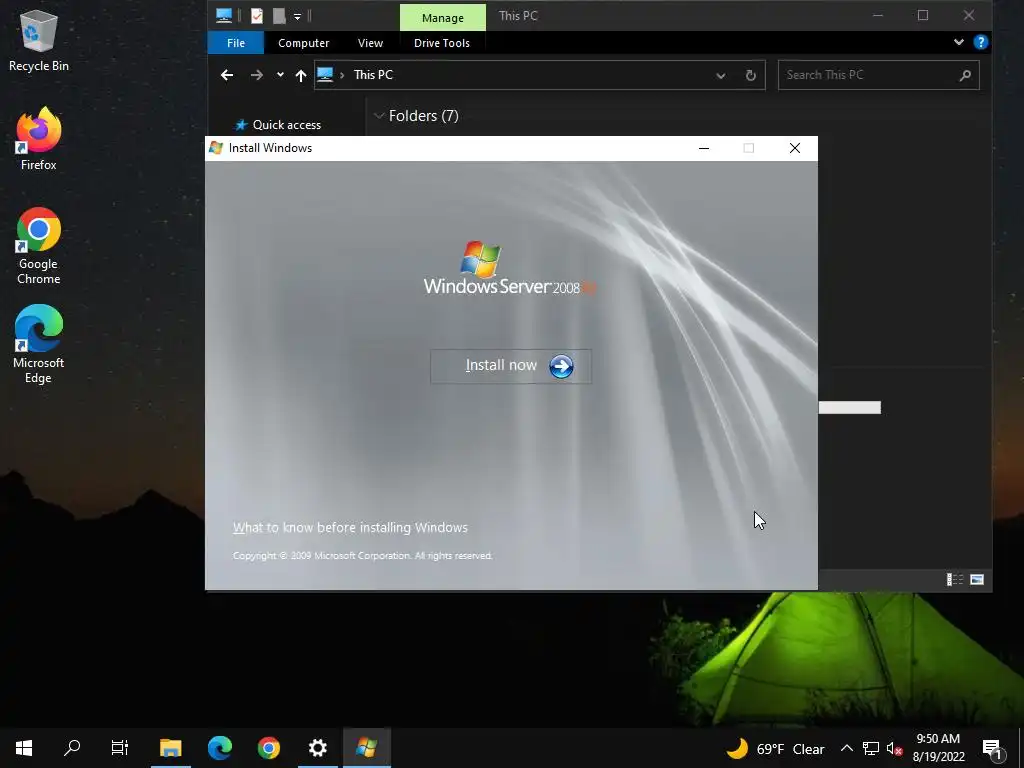
Task: Open the weather widget 69°F Clear
Action: 775,748
